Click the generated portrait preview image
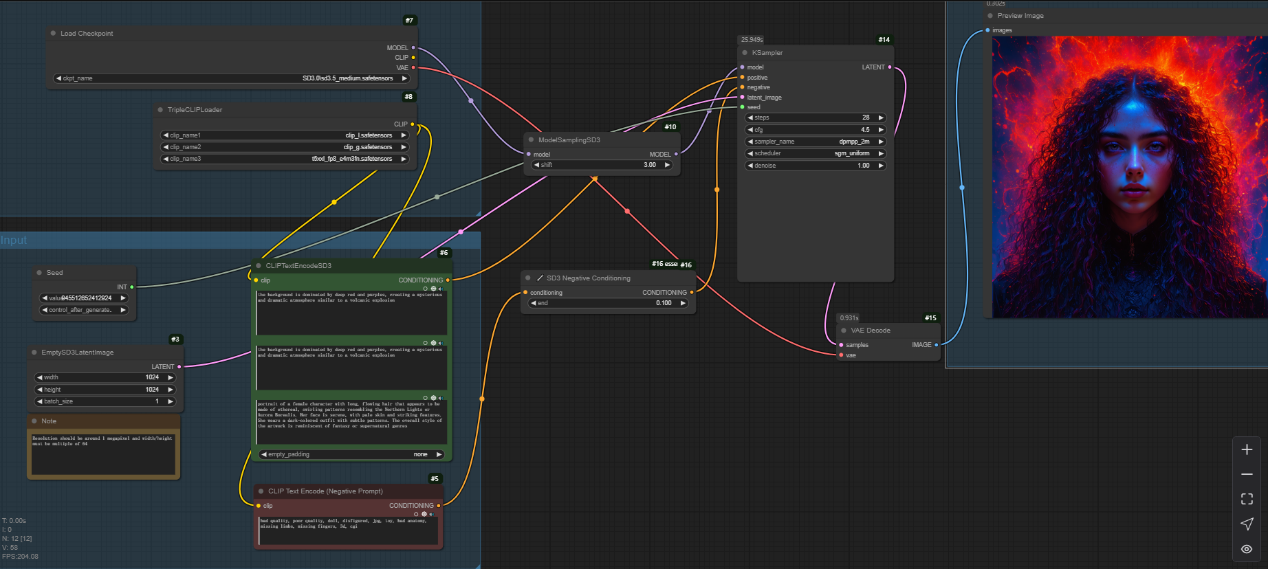This screenshot has height=569, width=1268. coord(1130,175)
